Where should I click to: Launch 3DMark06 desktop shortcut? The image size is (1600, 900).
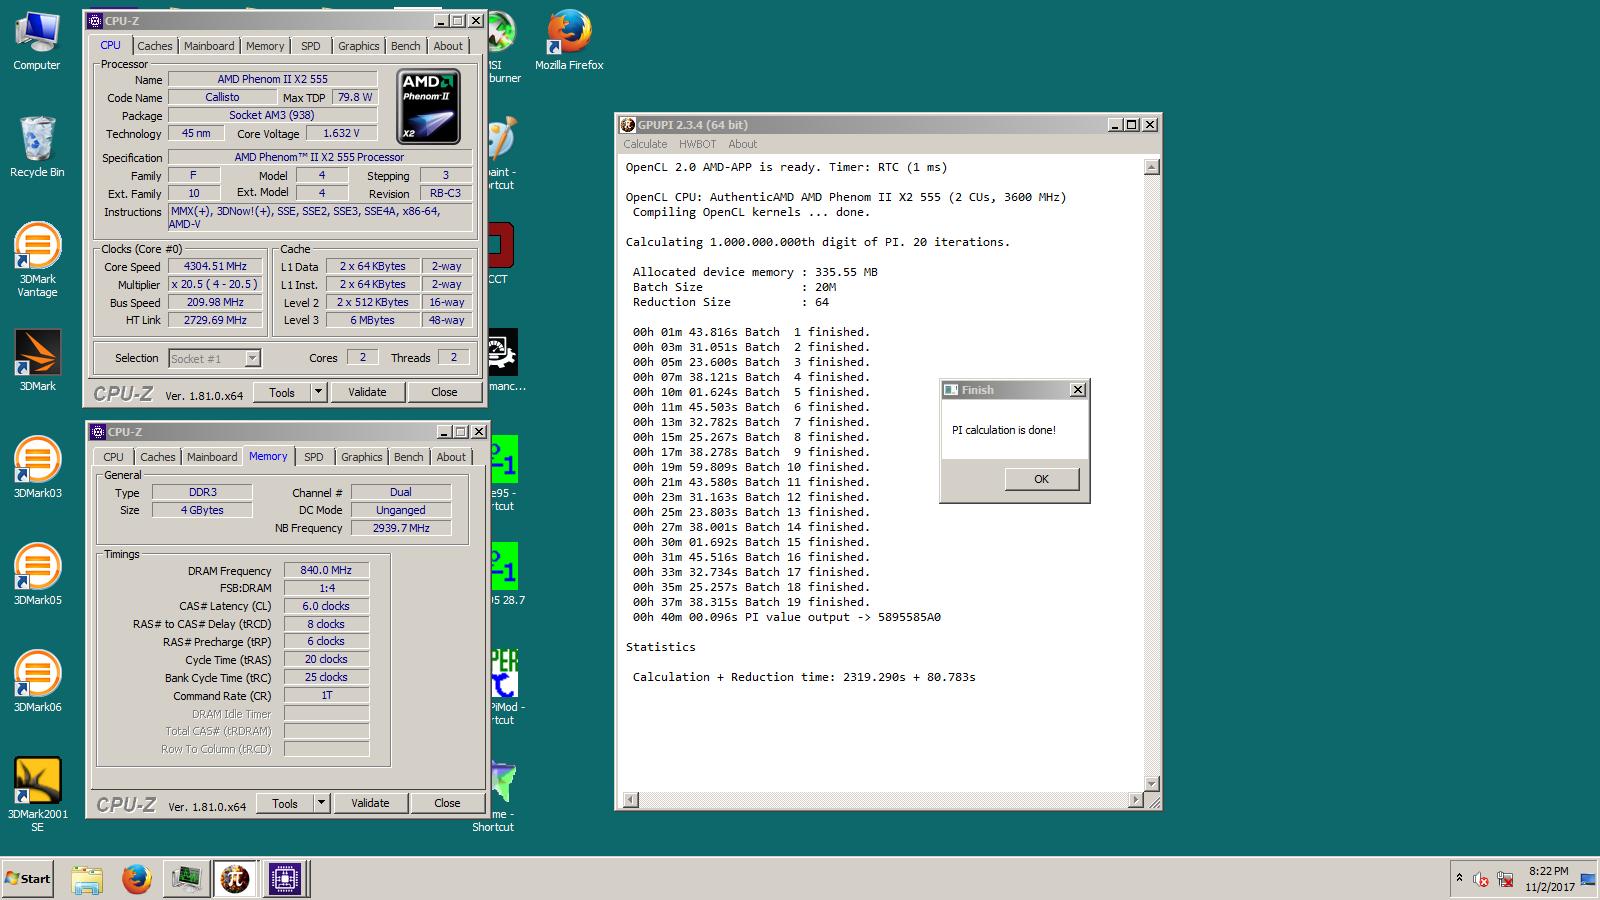click(x=37, y=681)
